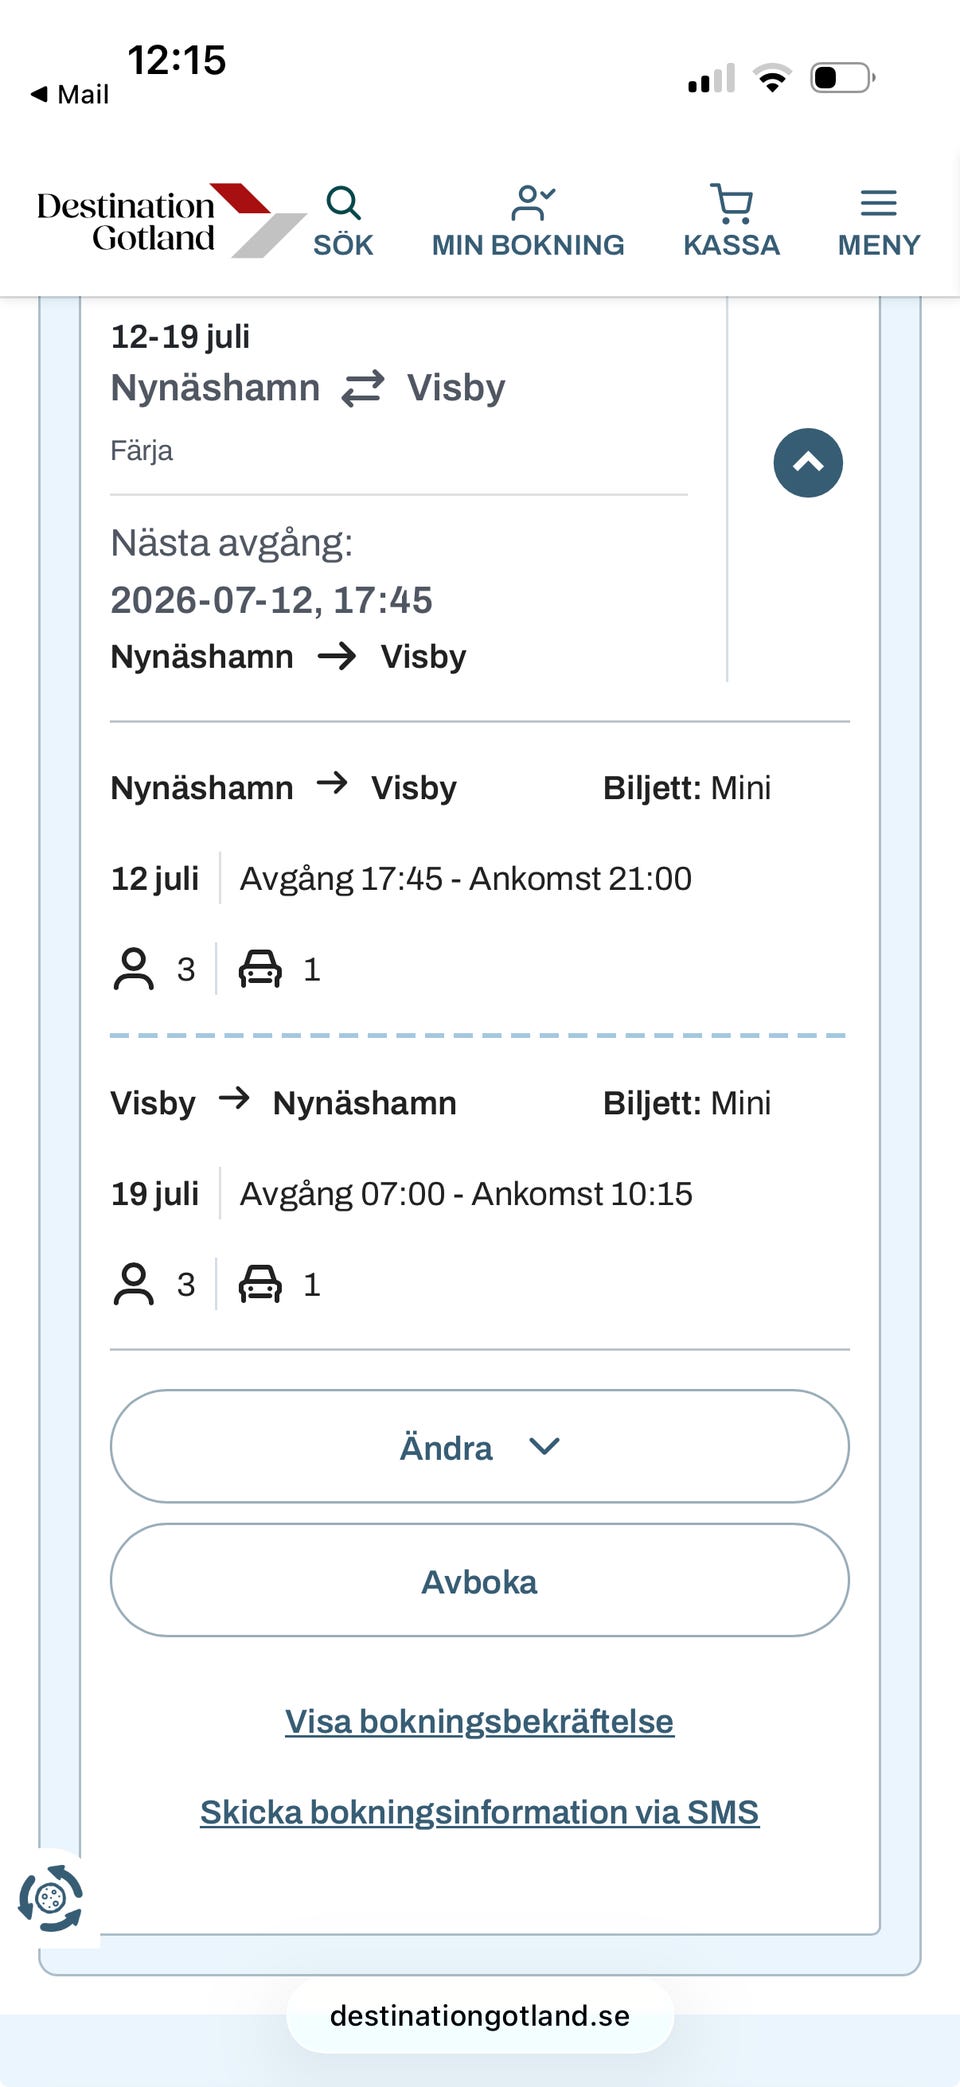Tap the round-trip arrows between Nynäshamn and Visby
Image resolution: width=960 pixels, height=2087 pixels.
[363, 388]
